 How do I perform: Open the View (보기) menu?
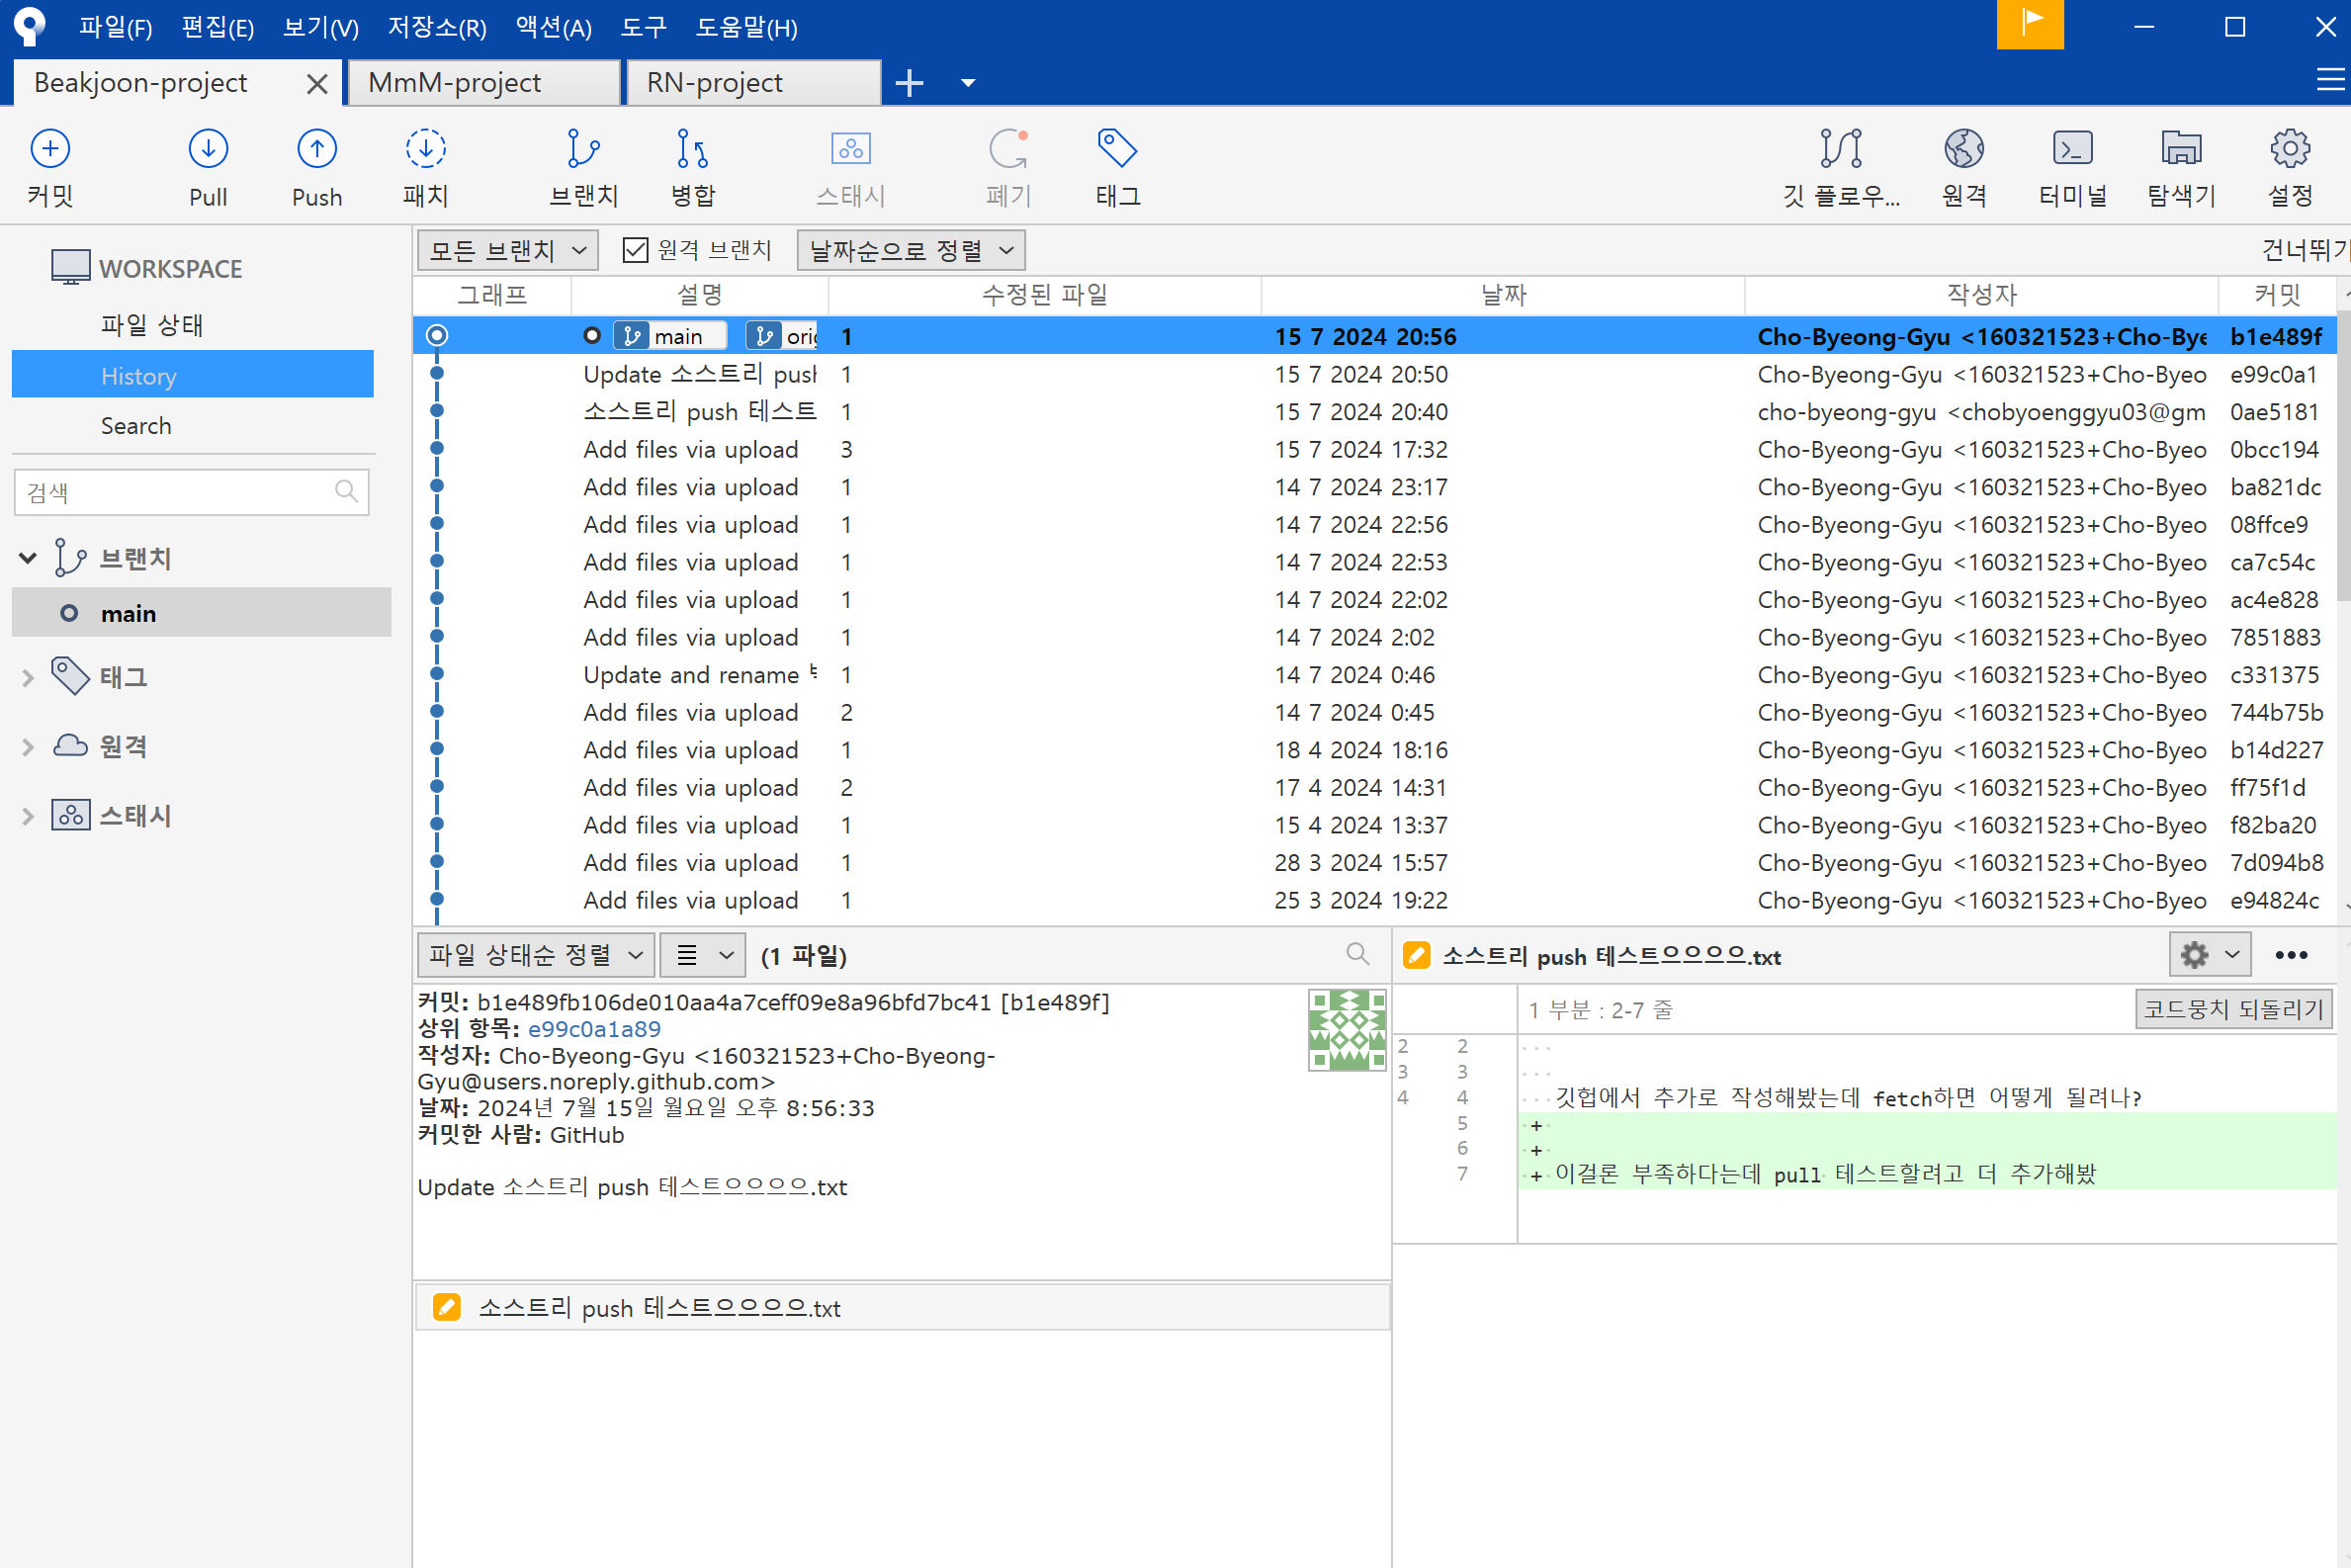pyautogui.click(x=320, y=27)
